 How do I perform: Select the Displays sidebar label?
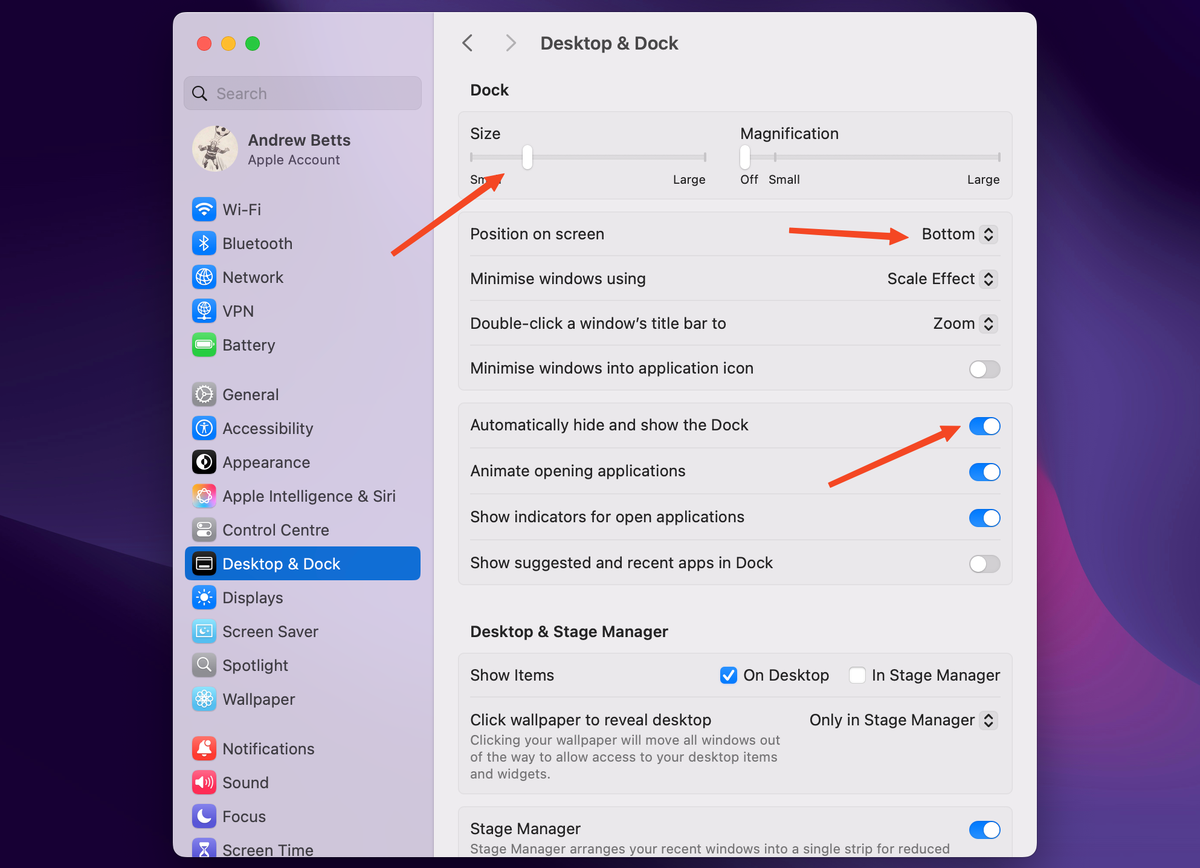coord(253,598)
